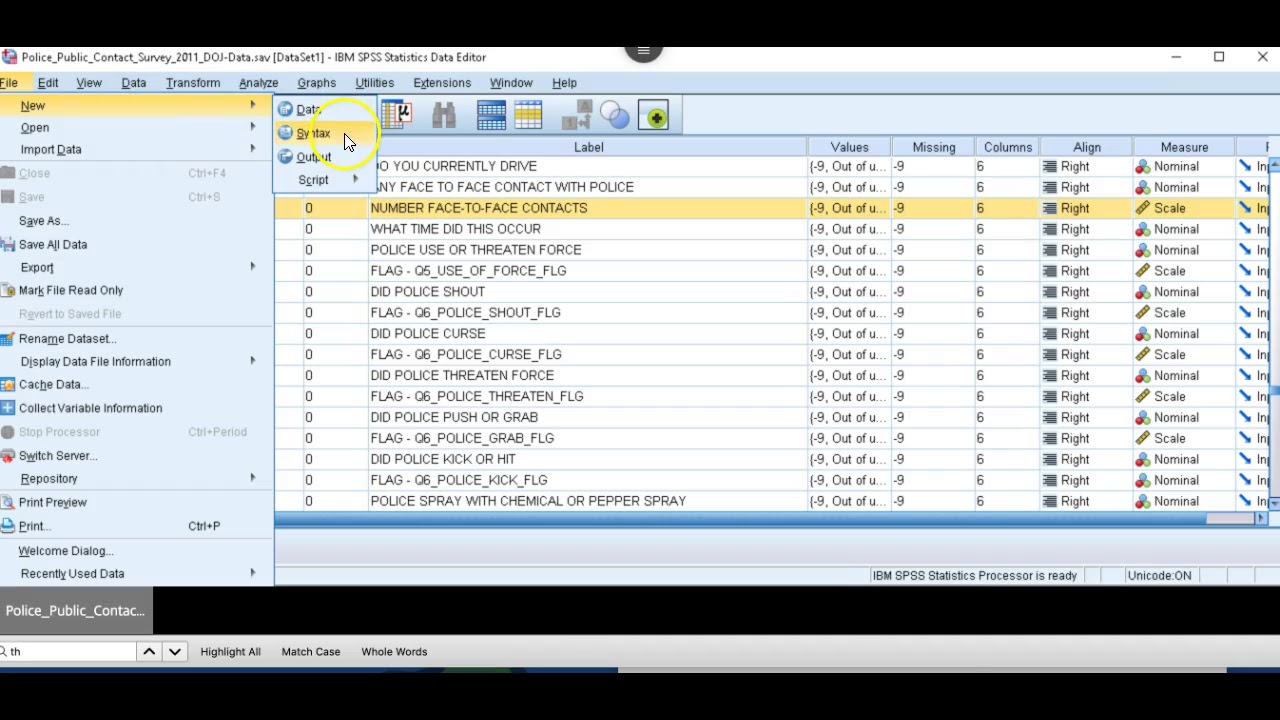The width and height of the screenshot is (1280, 720).
Task: Click Values cell in FLAG - Q6_POLICE_GRAB_FLG row
Action: pos(849,438)
